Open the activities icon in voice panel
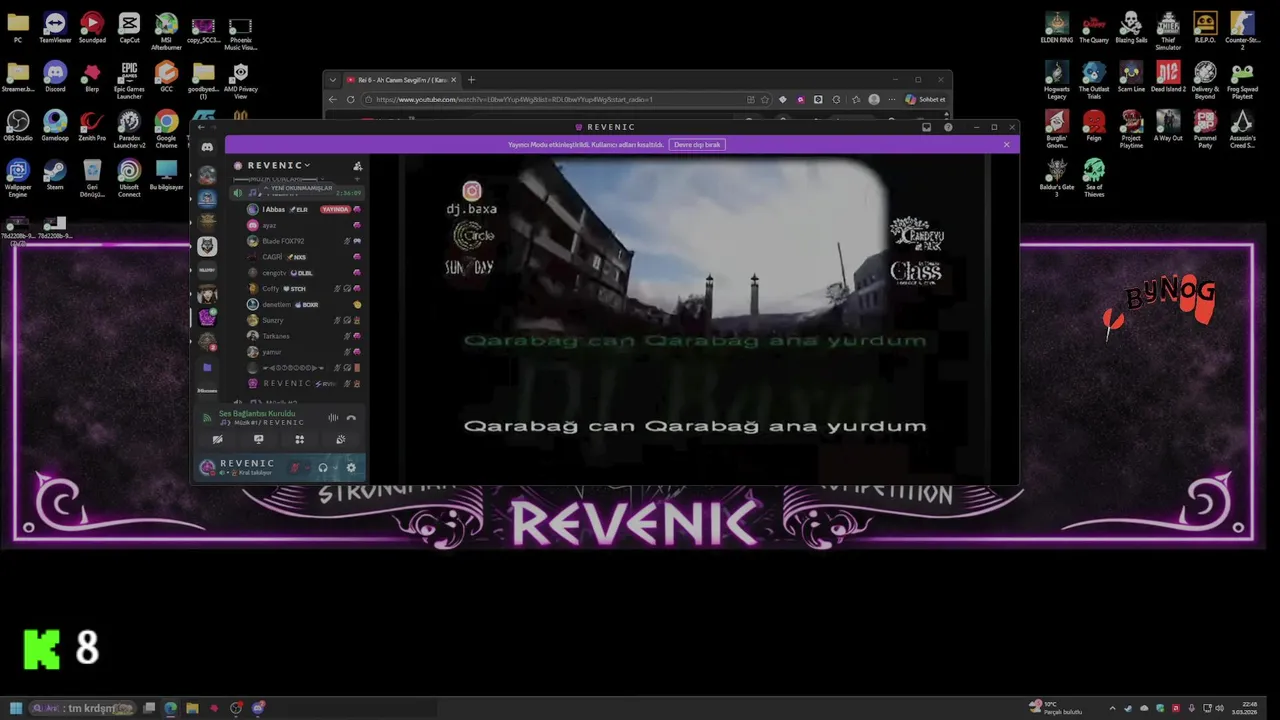 coord(299,439)
